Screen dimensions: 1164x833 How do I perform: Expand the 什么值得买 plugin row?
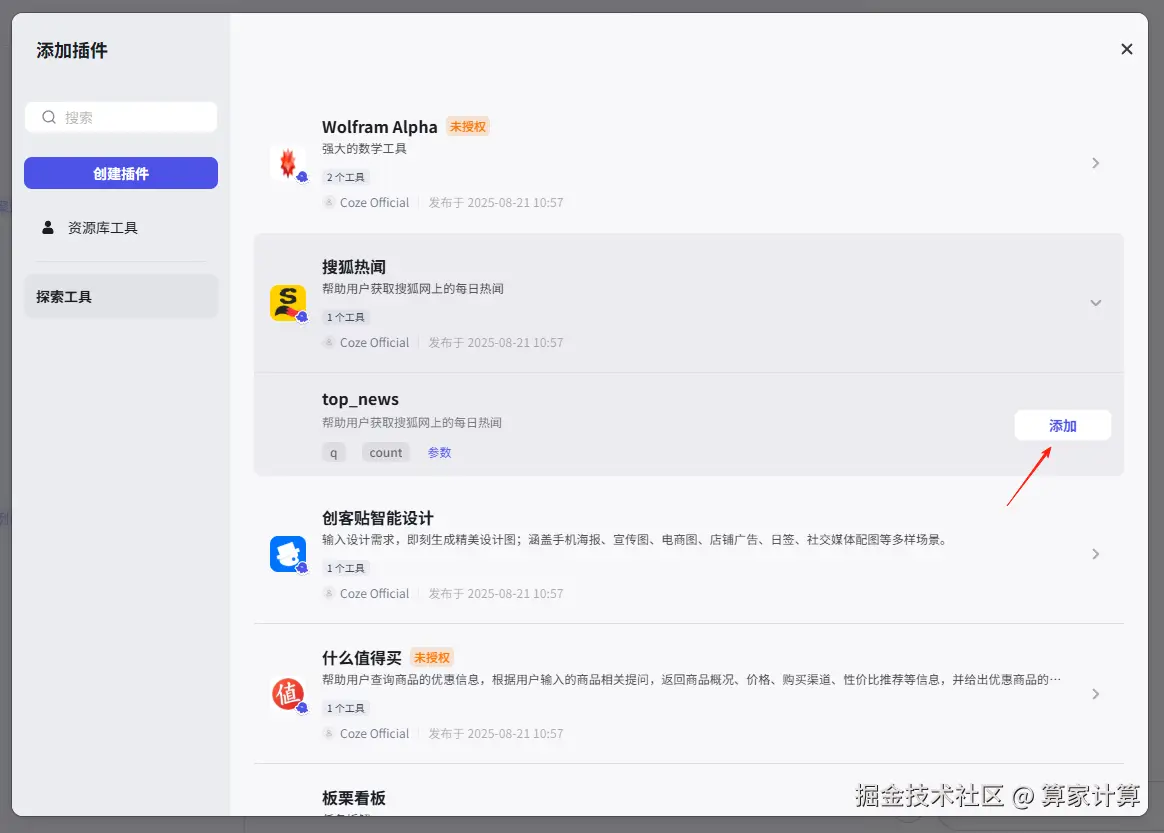(x=1095, y=694)
